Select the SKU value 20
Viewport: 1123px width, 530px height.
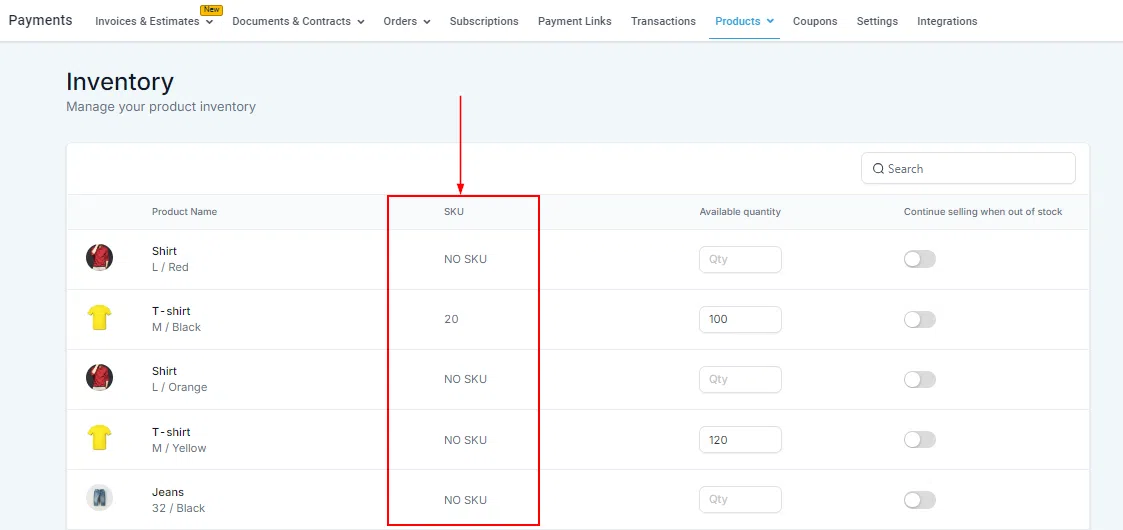(x=451, y=319)
